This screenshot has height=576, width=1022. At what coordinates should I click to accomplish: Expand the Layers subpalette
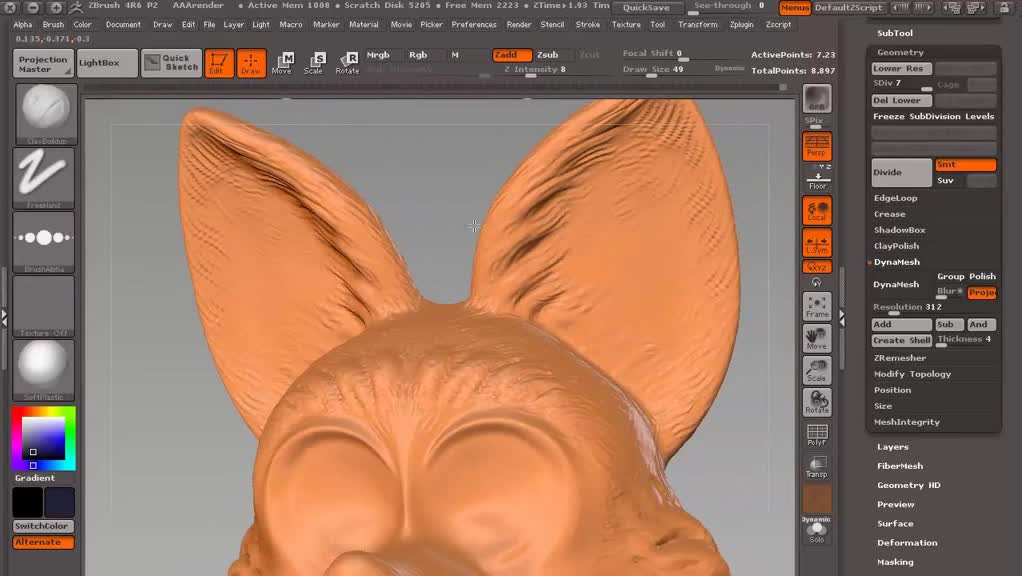893,447
